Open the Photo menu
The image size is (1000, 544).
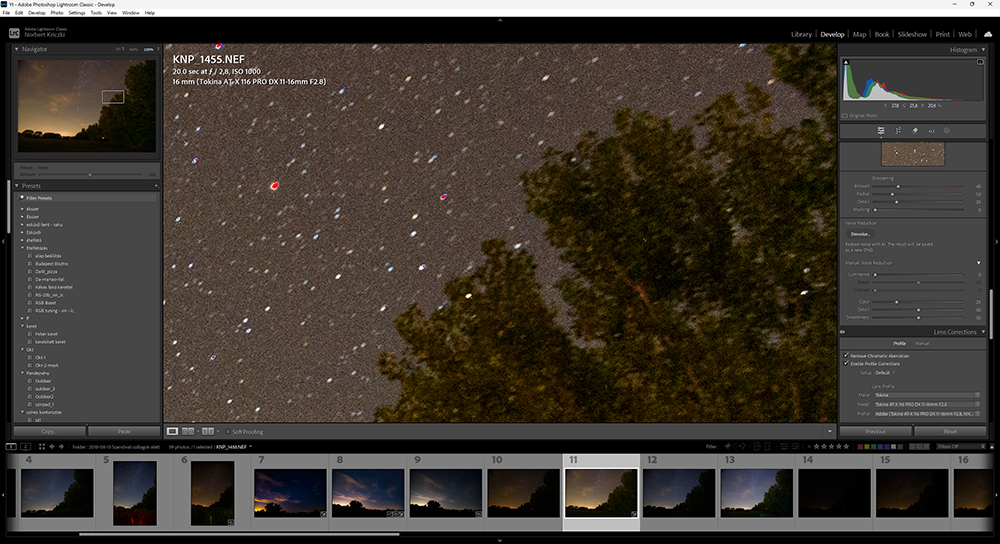pyautogui.click(x=57, y=13)
